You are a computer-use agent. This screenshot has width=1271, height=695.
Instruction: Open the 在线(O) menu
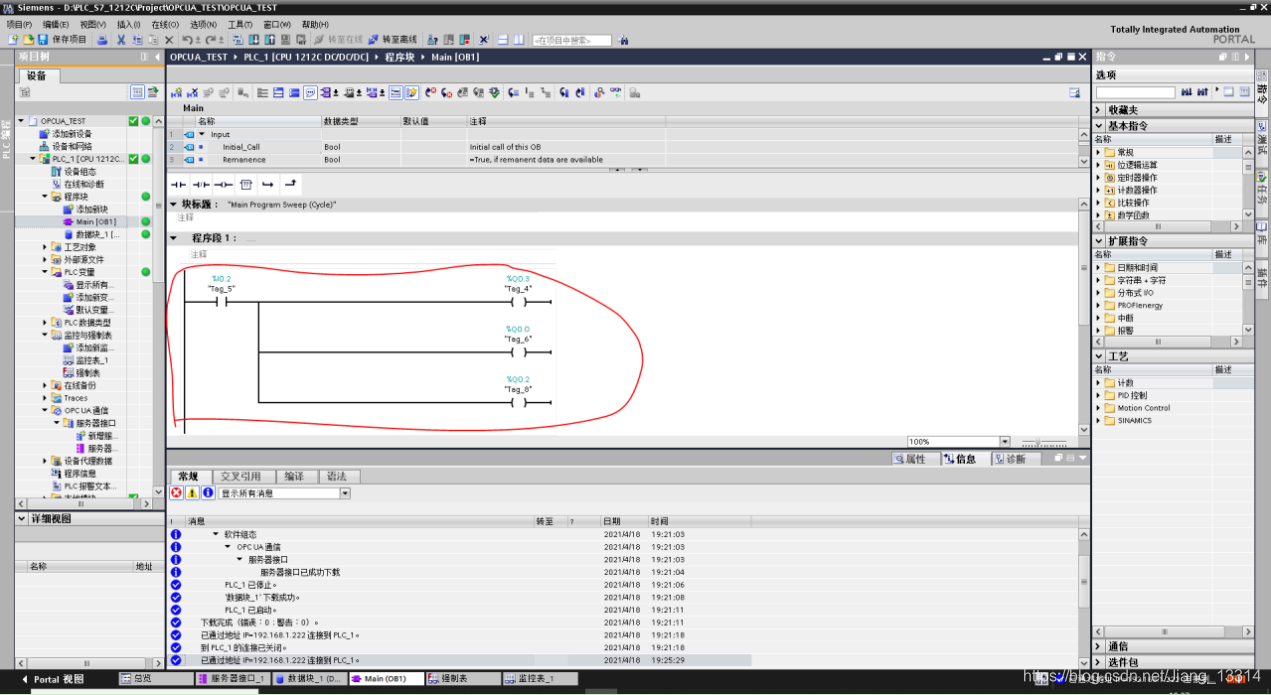tap(165, 24)
